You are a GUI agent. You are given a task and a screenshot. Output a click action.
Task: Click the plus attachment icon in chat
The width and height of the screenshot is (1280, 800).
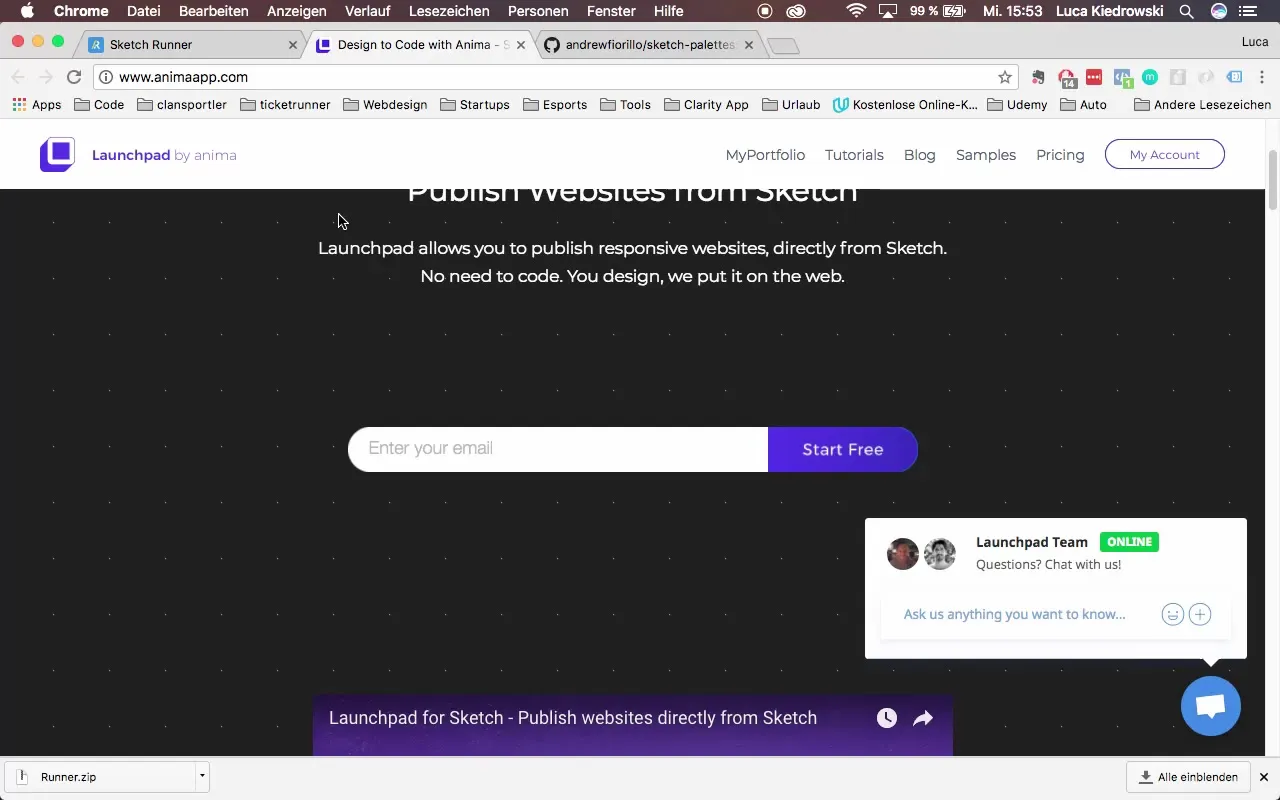(1200, 614)
